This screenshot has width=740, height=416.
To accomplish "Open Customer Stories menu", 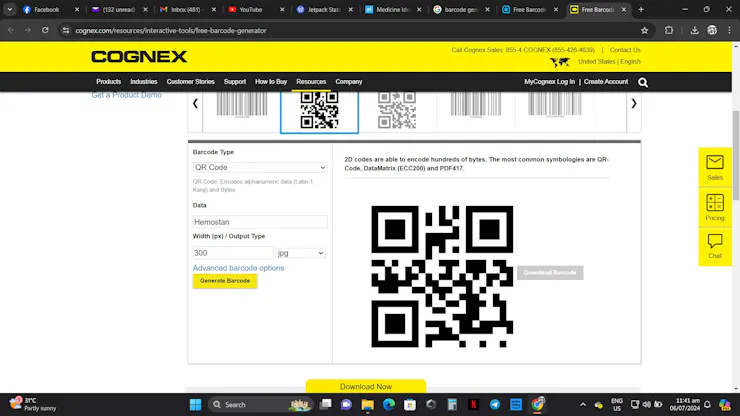I will point(191,82).
